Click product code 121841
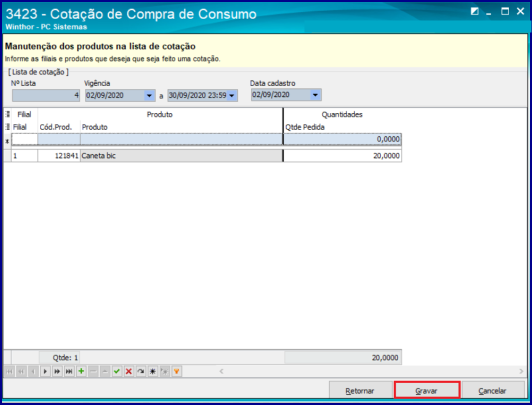The image size is (532, 405). (x=59, y=156)
